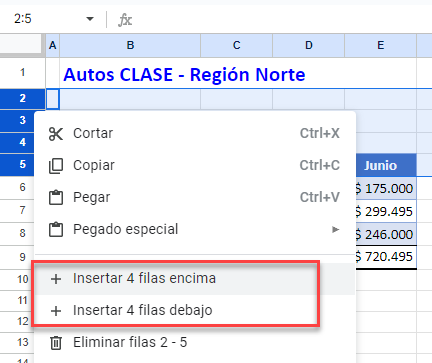The image size is (432, 363).
Task: Click the fx formula icon
Action: point(125,20)
